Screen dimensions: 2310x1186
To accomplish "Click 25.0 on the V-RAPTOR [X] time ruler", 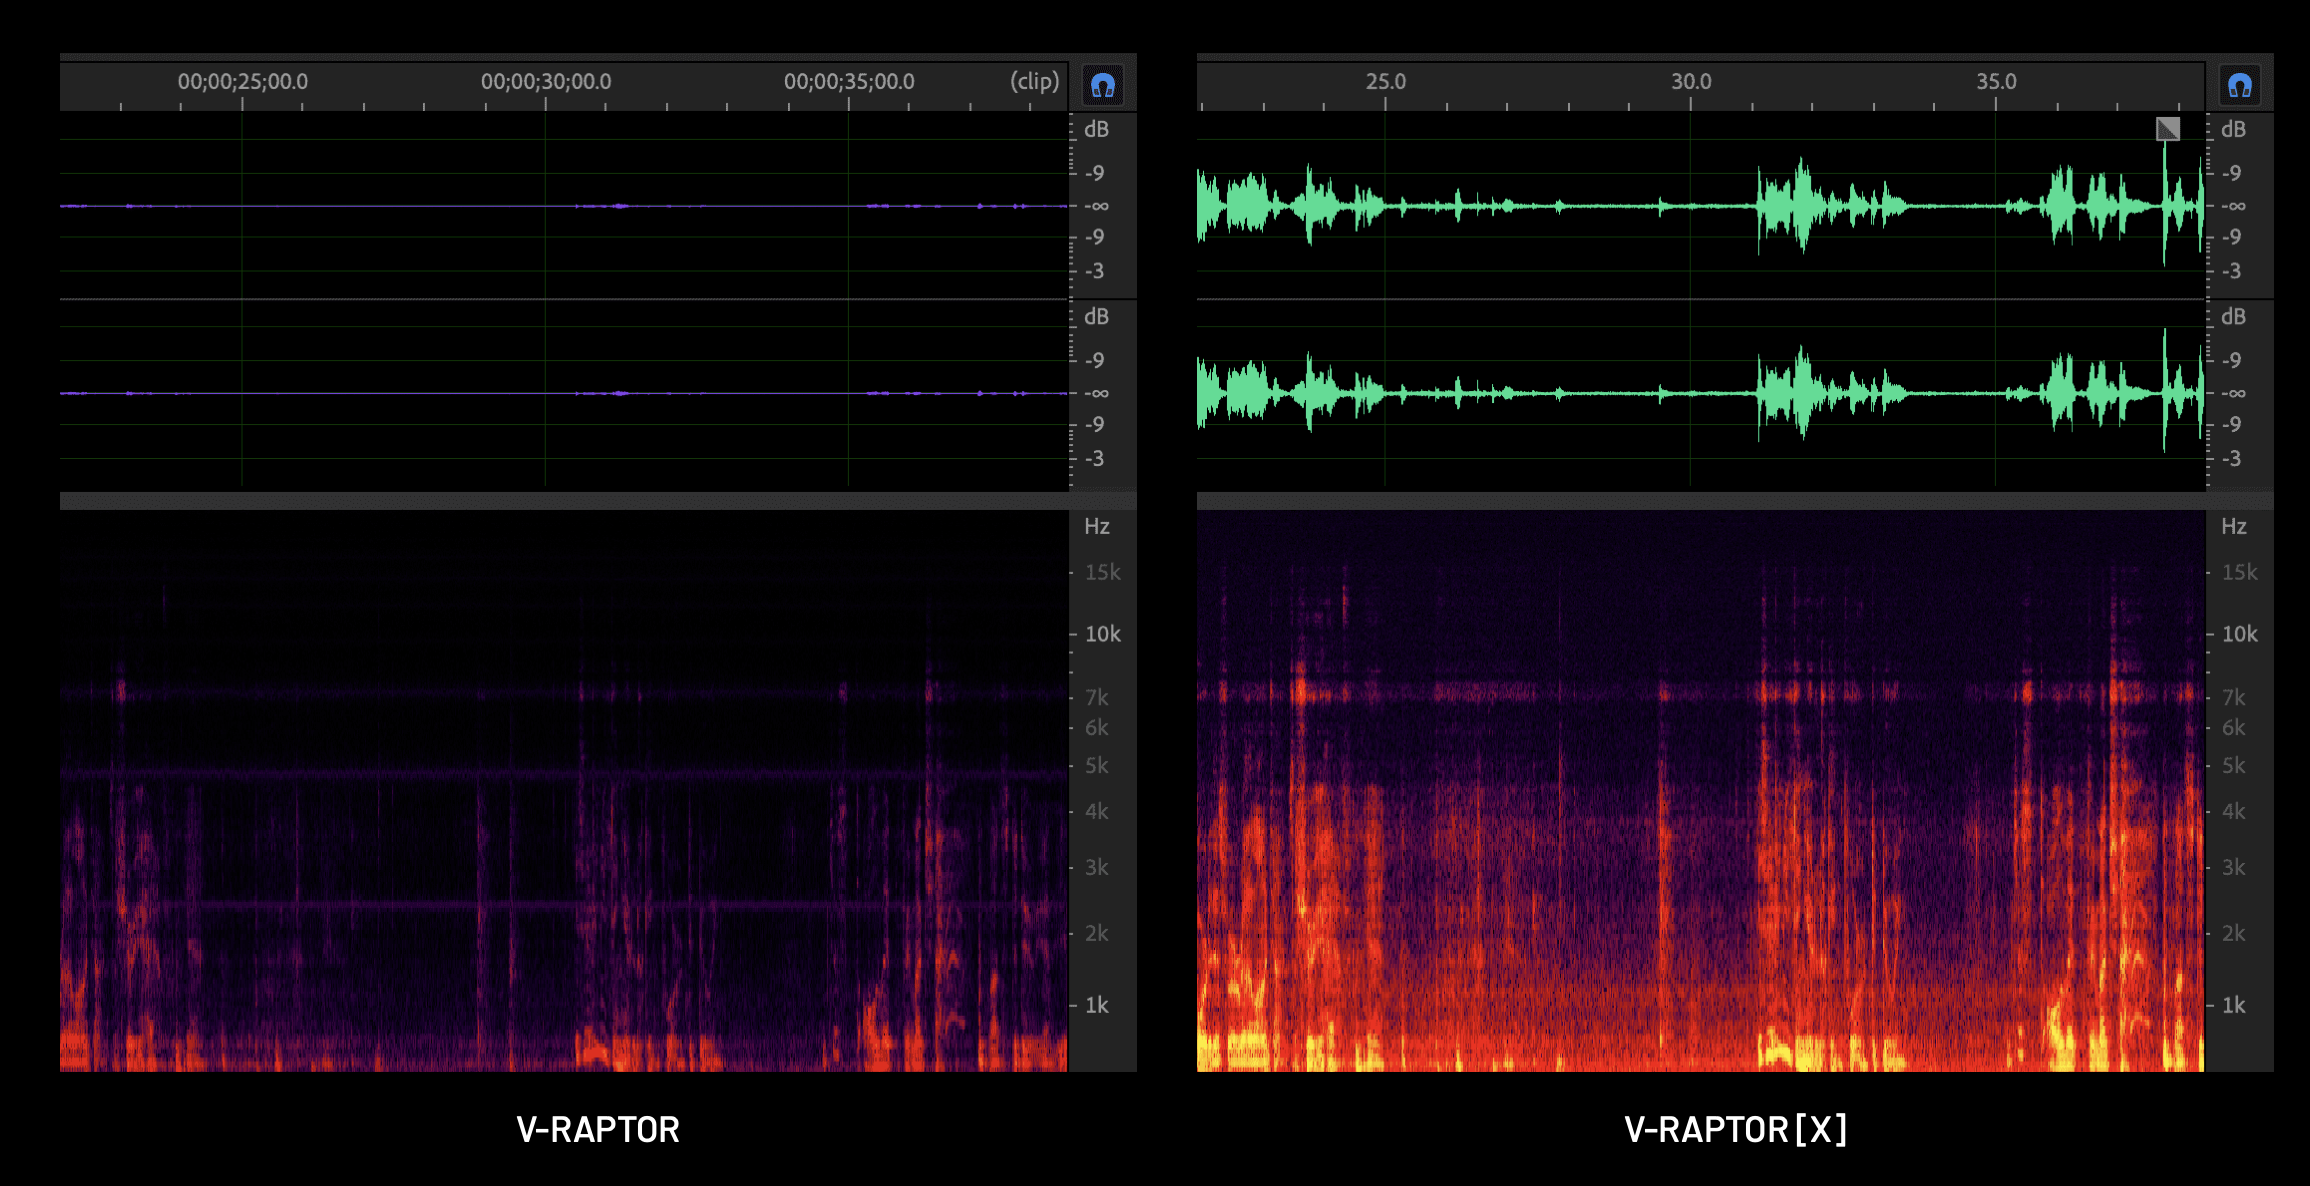I will point(1386,81).
